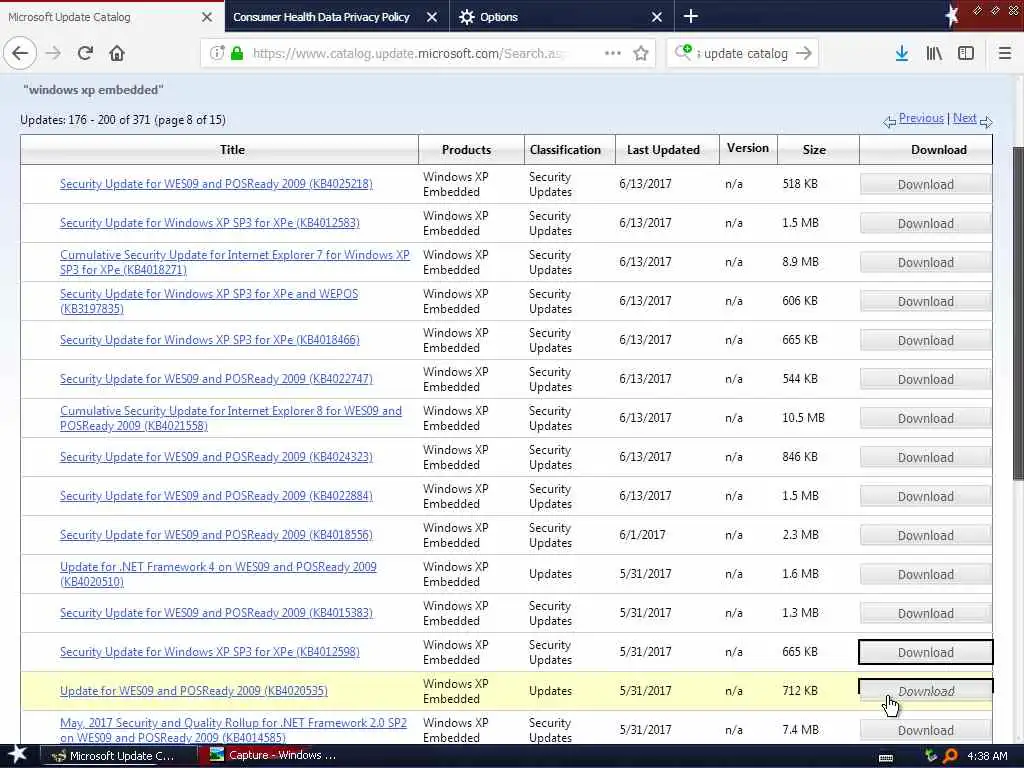The width and height of the screenshot is (1024, 768).
Task: Open Internet Explorer 7 cumulative update KB4018271
Action: 234,262
